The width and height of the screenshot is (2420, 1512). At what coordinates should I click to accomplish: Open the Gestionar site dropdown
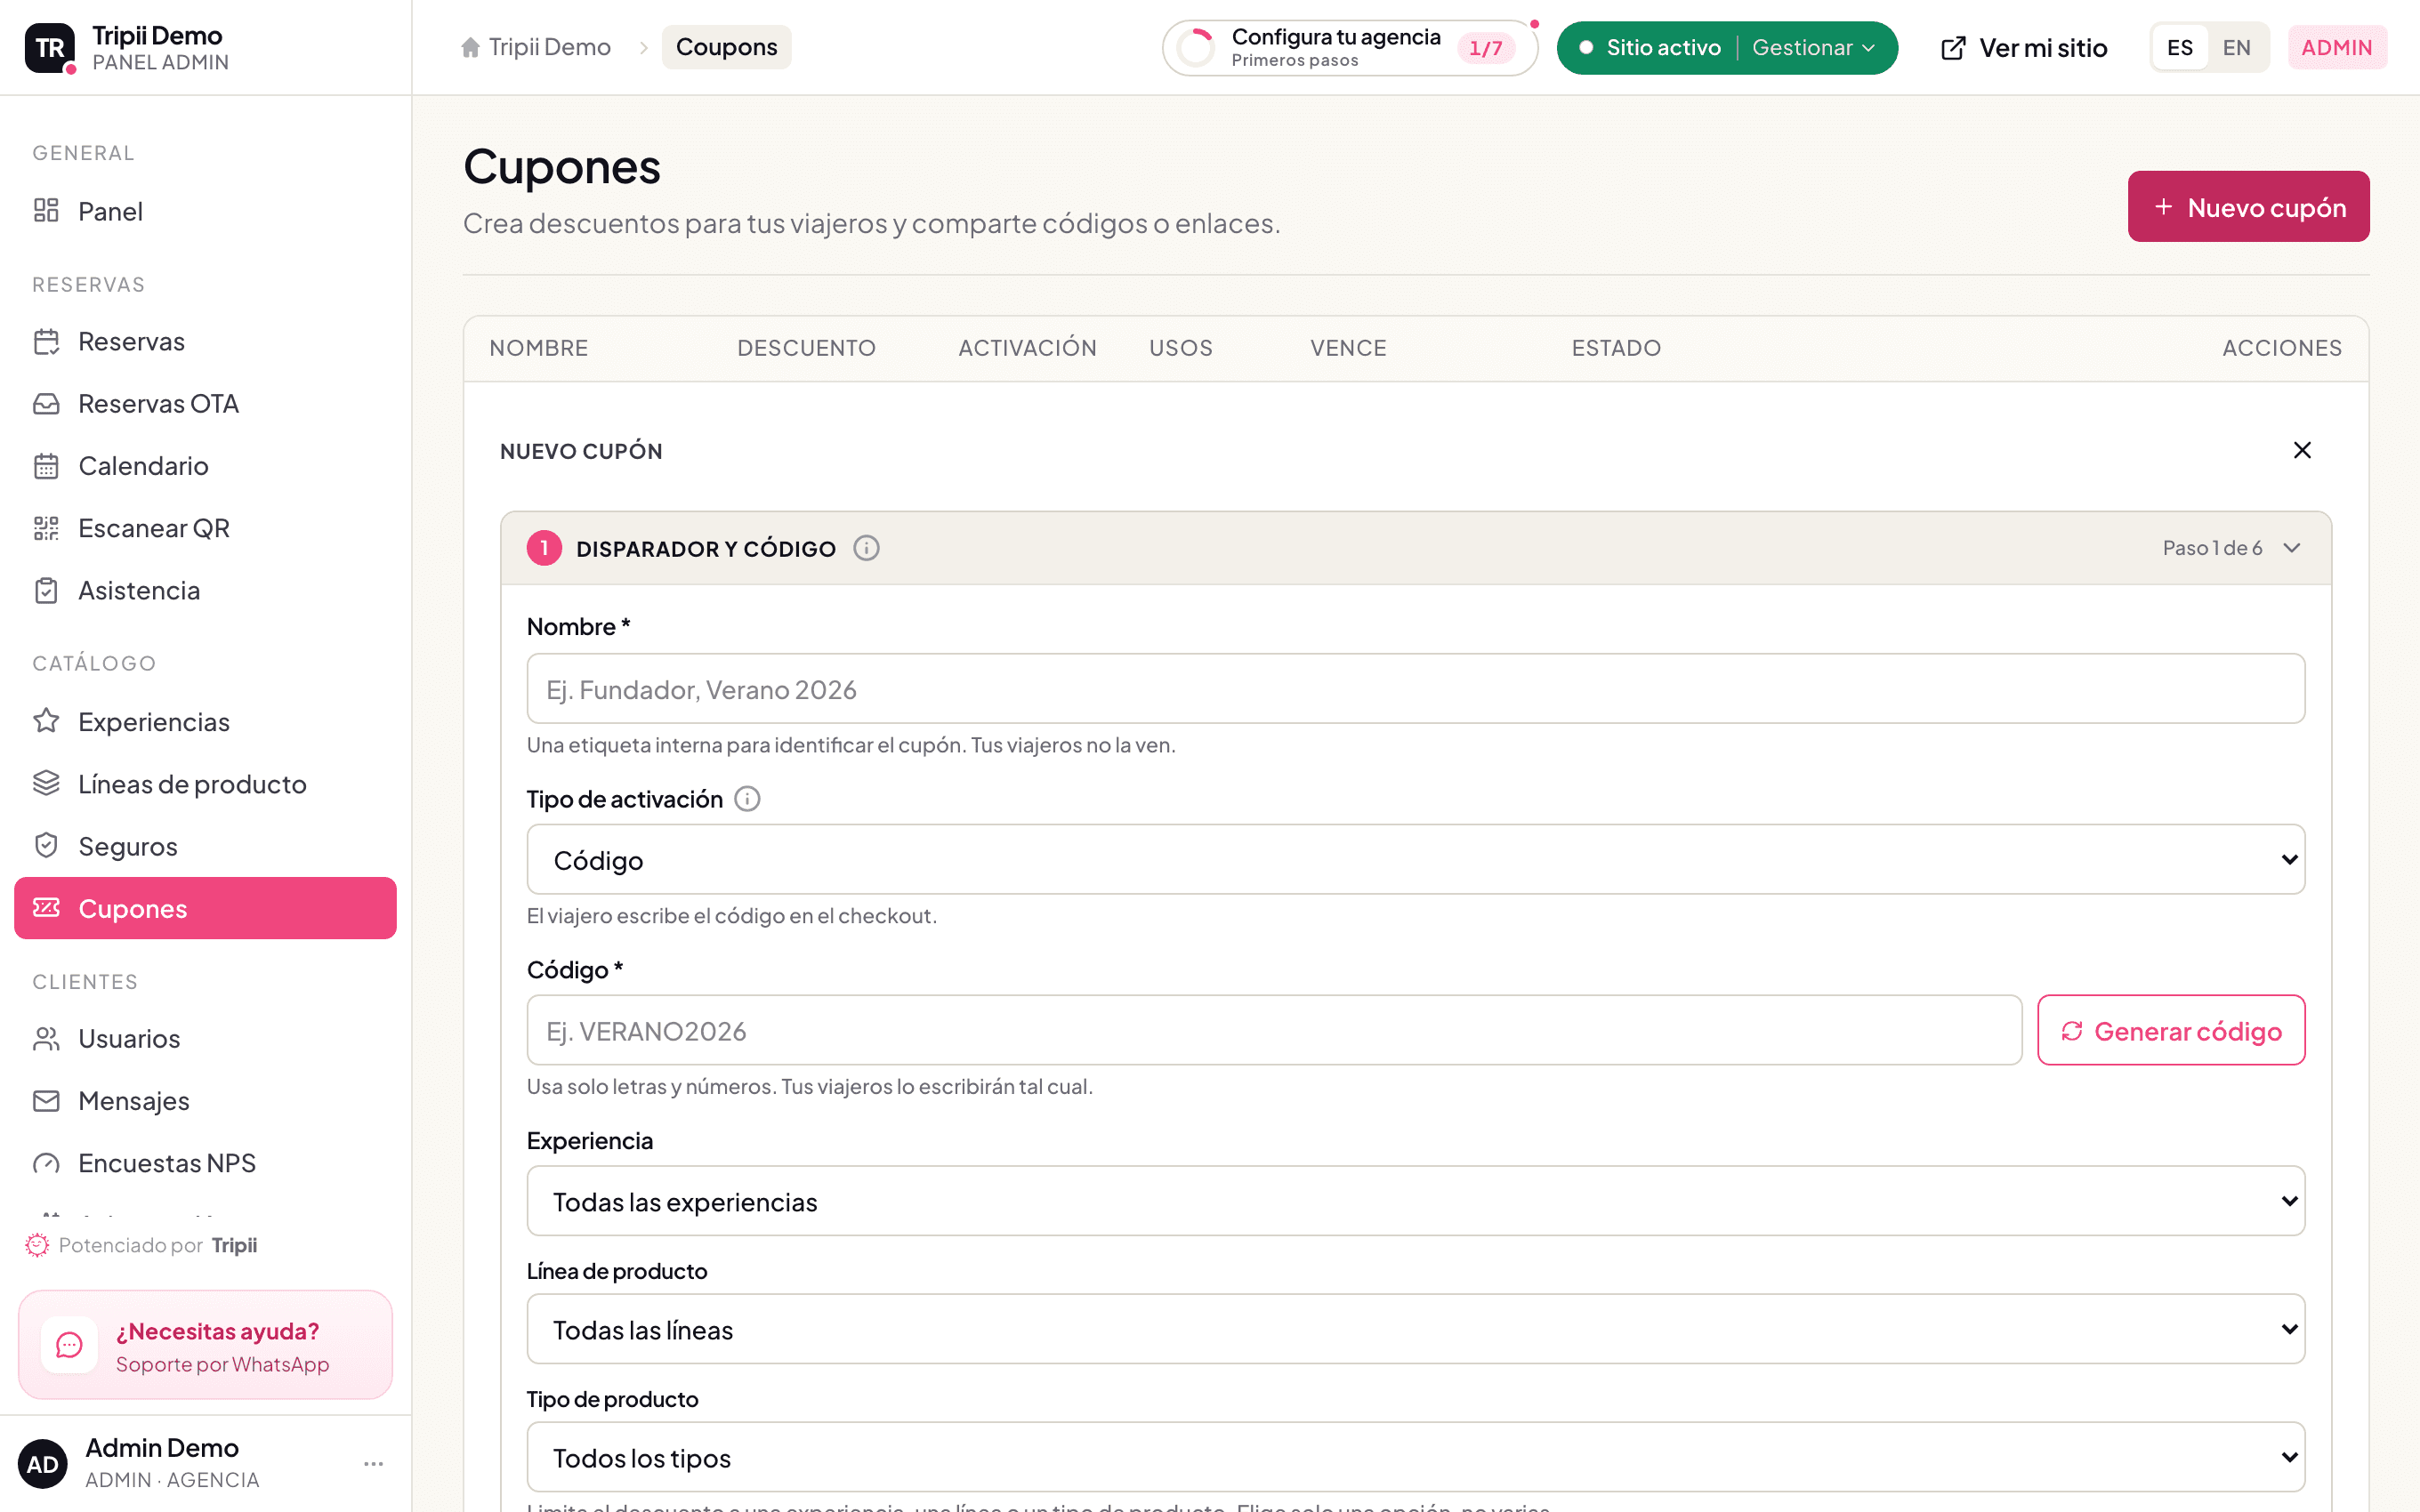[1813, 47]
